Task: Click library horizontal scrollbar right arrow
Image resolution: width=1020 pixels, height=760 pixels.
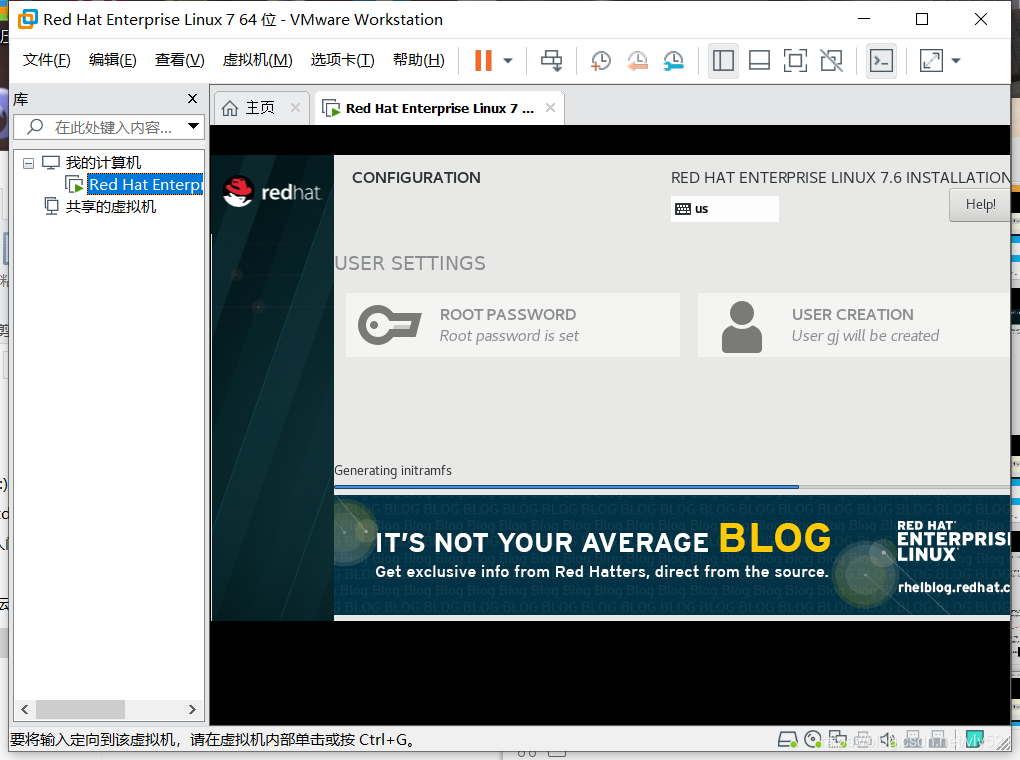Action: tap(193, 709)
